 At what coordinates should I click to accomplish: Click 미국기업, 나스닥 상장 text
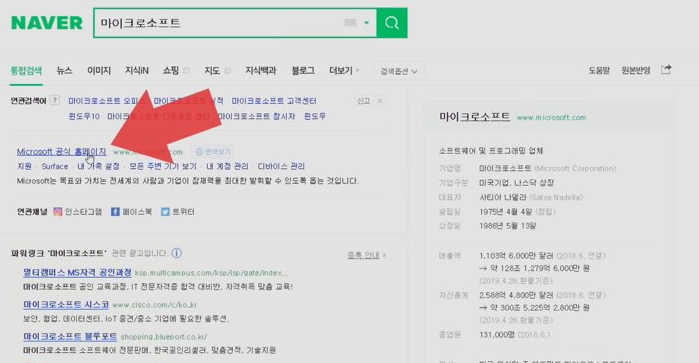click(517, 183)
